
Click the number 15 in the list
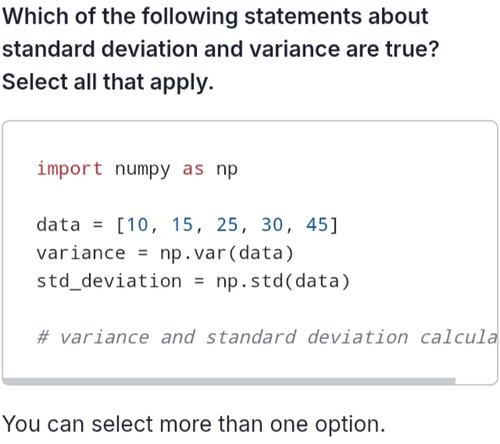click(182, 225)
